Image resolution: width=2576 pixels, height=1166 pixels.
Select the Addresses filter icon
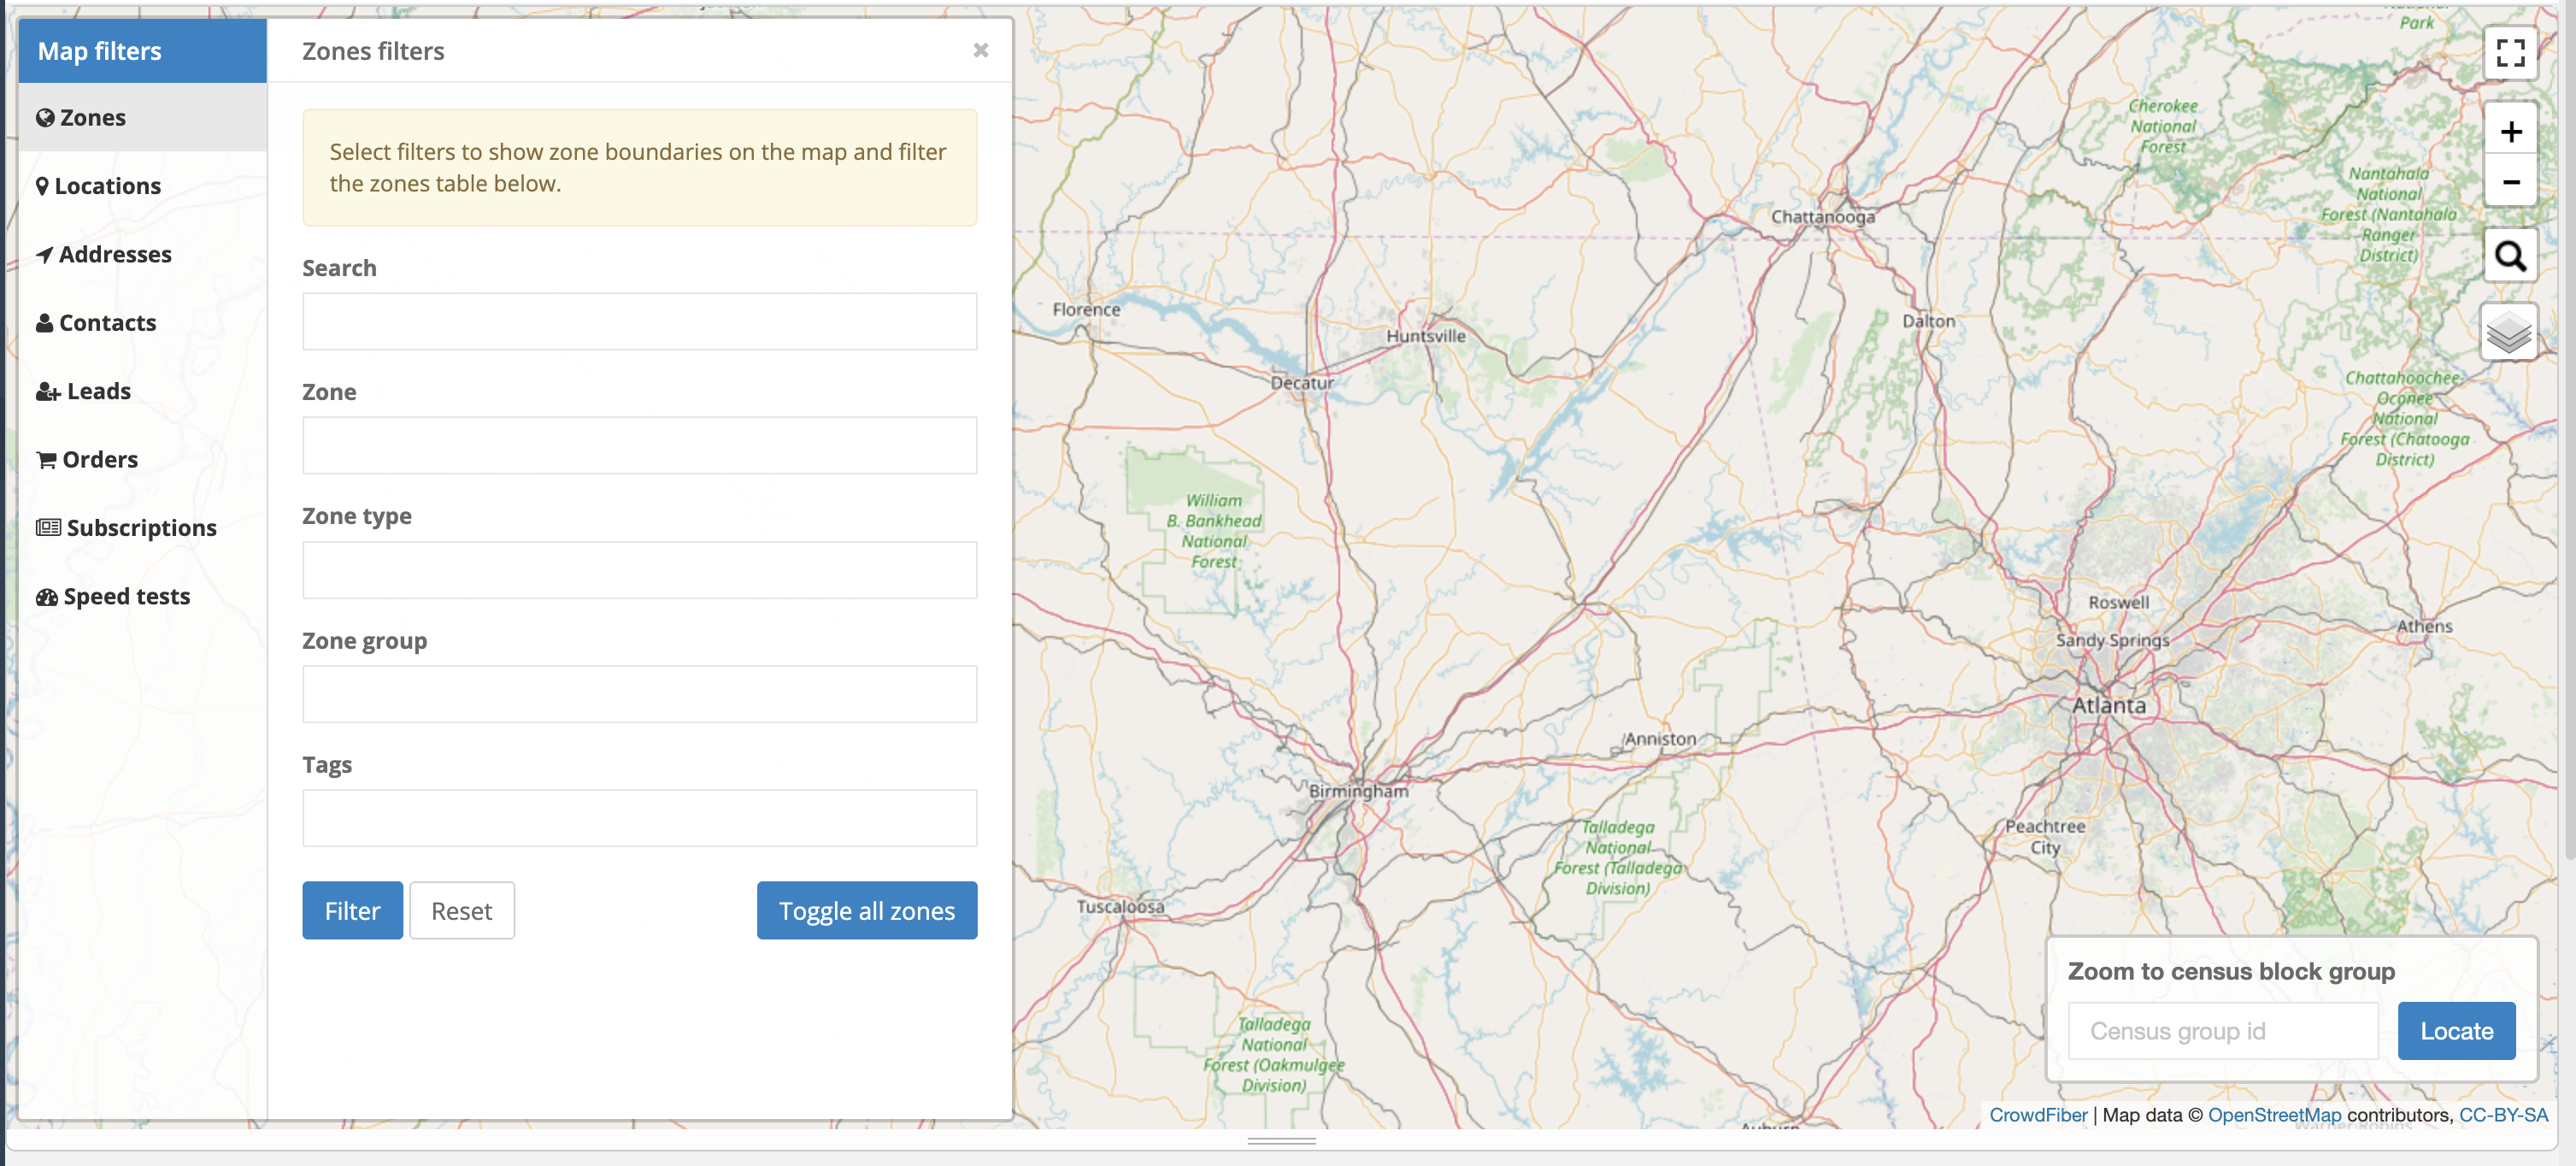(x=115, y=254)
